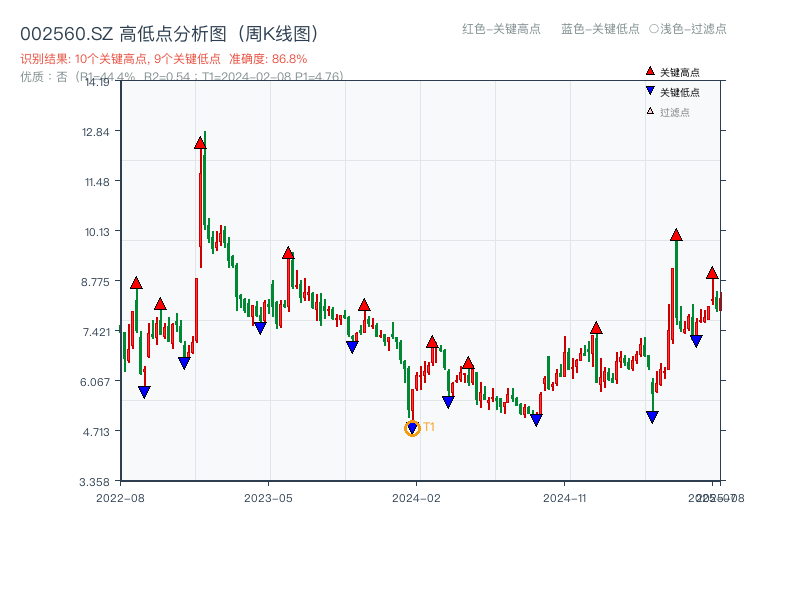Viewport: 800px width, 600px height.
Task: Select the blue triangle marker before the 2025 rally
Action: coord(651,417)
